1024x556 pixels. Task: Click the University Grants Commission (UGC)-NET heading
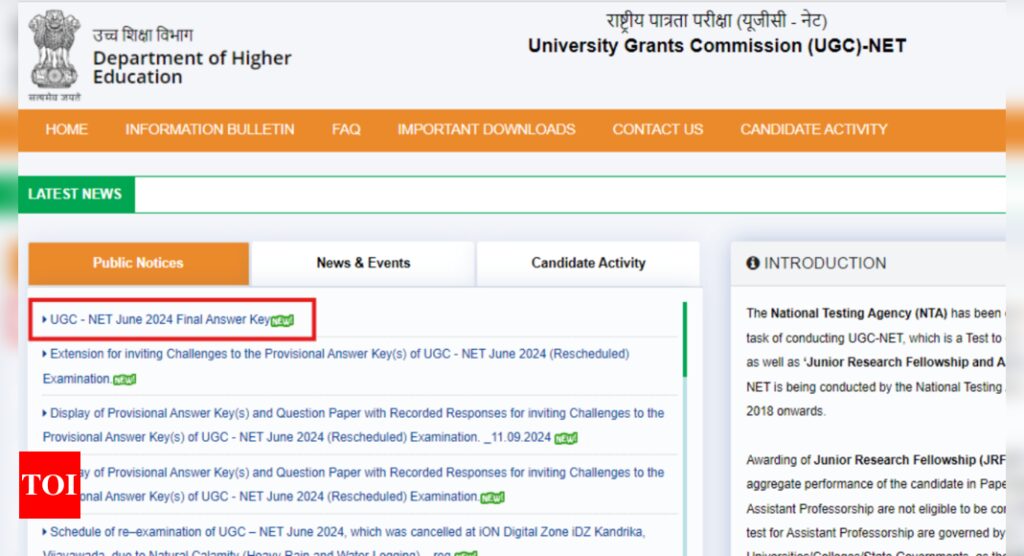(717, 46)
